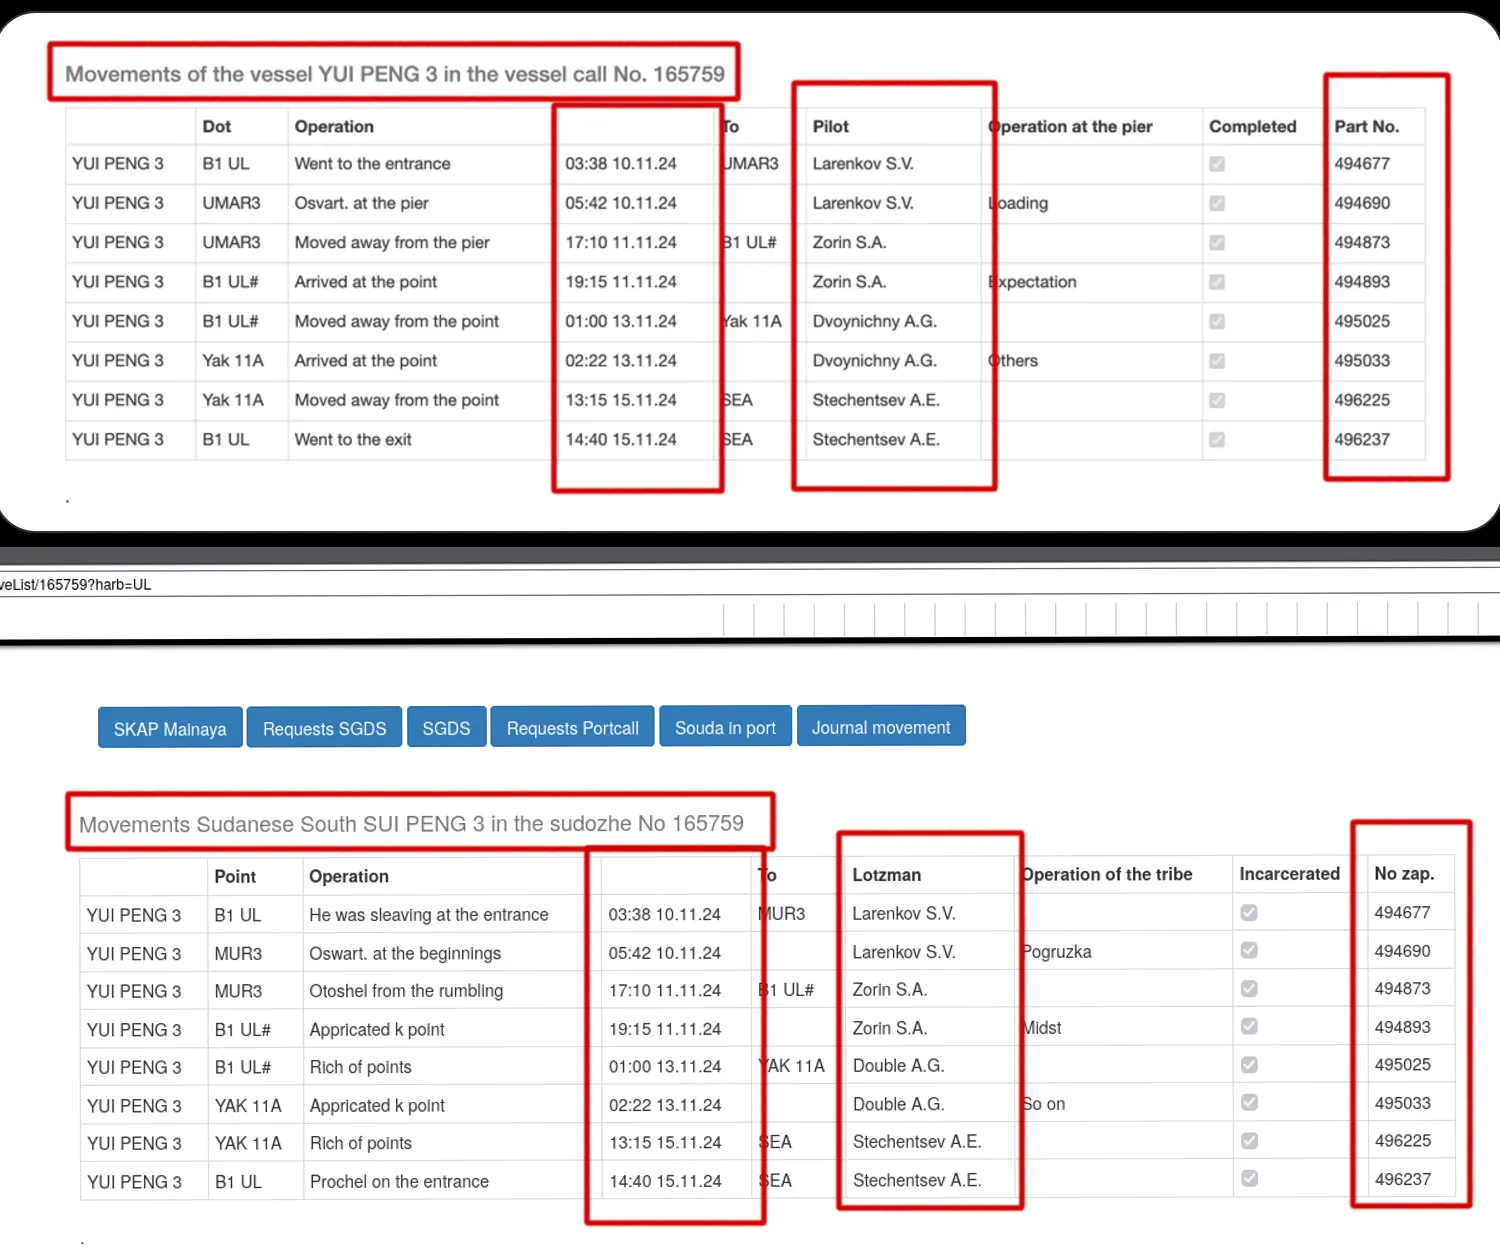Toggle Completed checkbox for Went to the exit

[x=1217, y=439]
